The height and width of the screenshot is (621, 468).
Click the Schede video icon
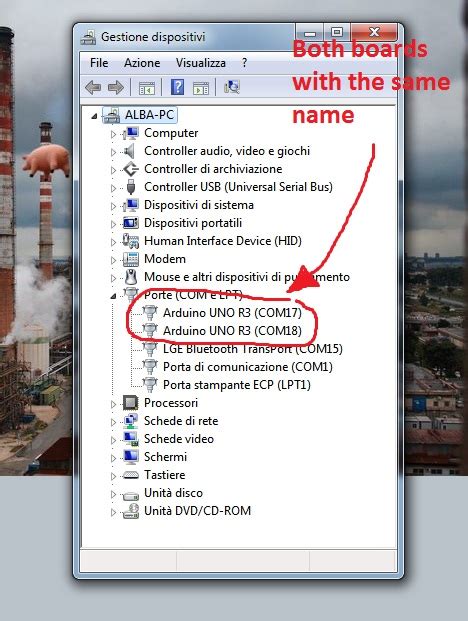[131, 439]
